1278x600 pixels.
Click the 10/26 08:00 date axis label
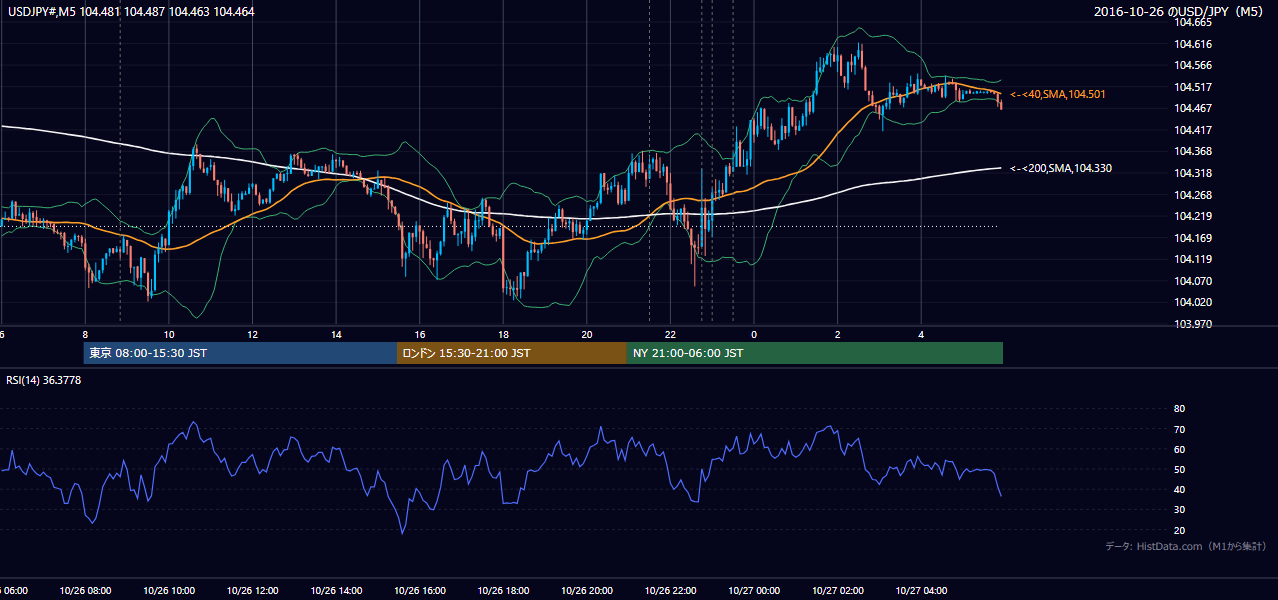point(85,591)
